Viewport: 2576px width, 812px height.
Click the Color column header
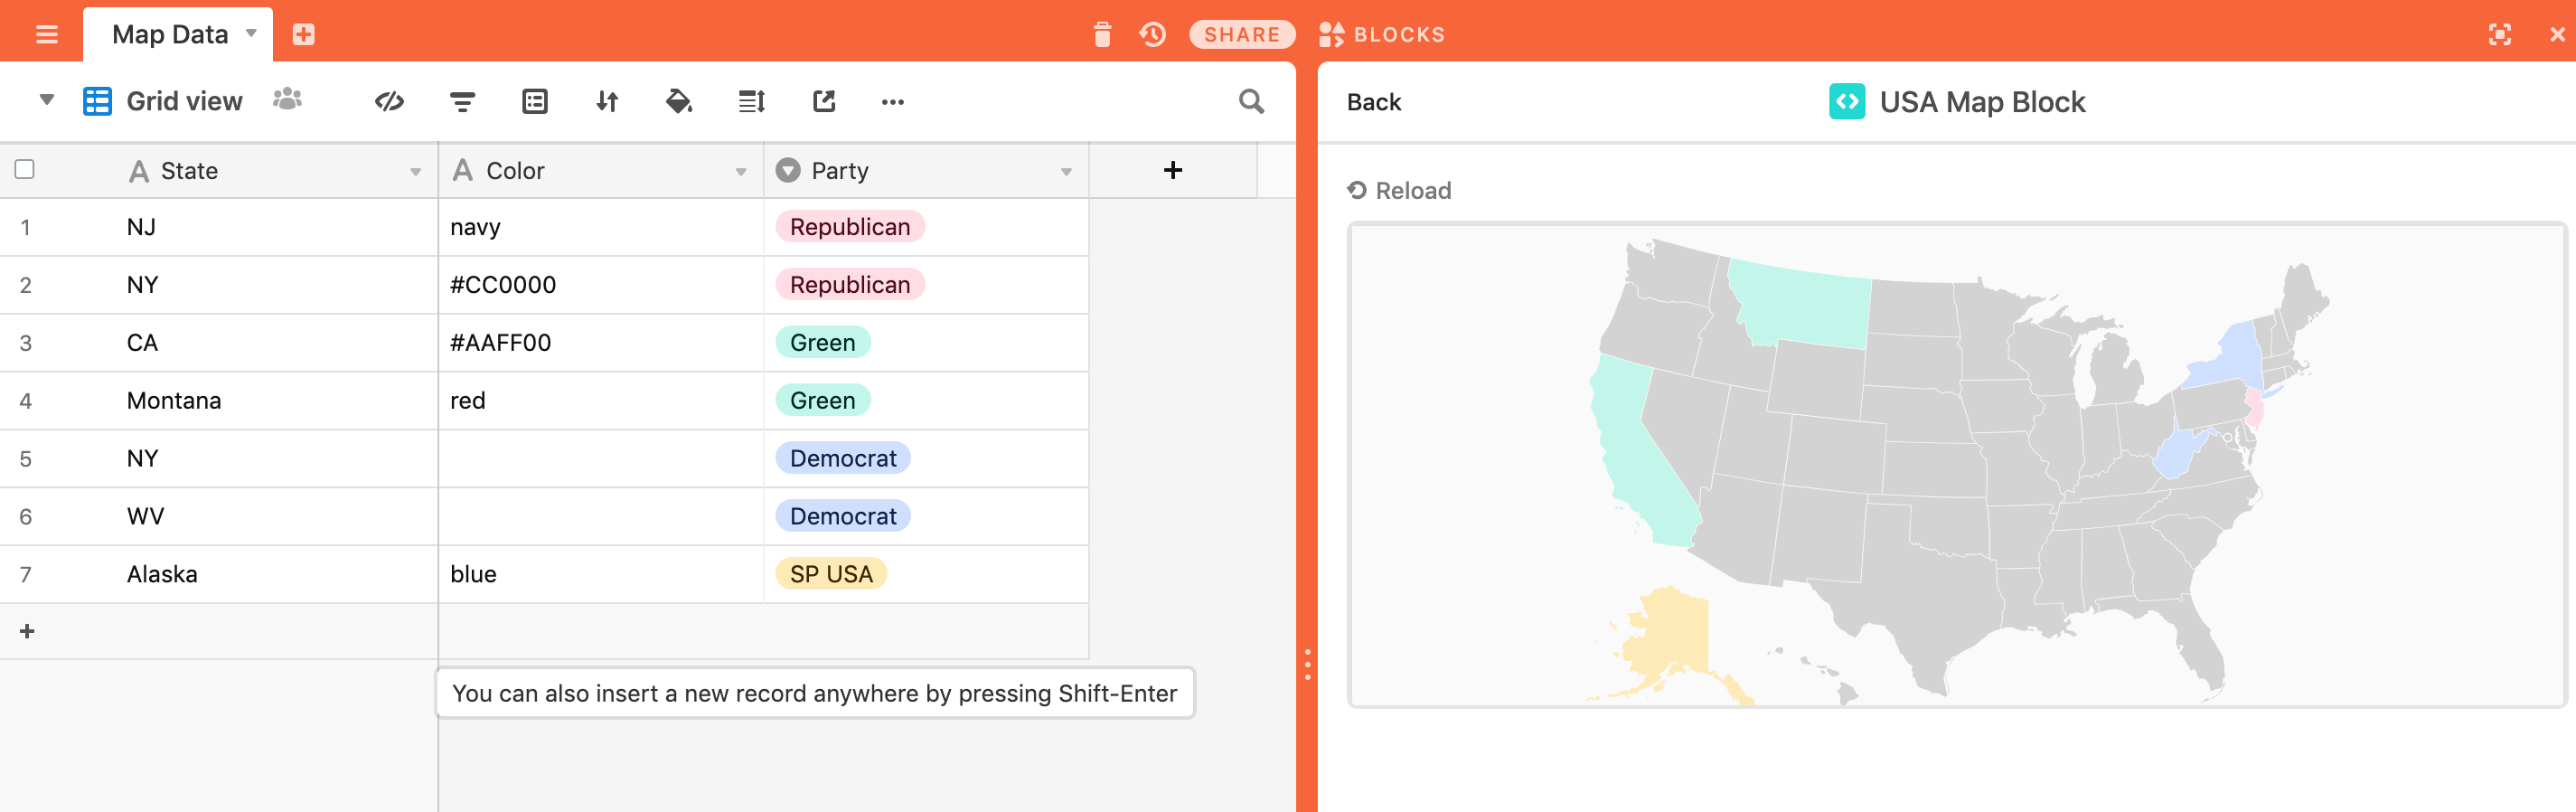601,171
